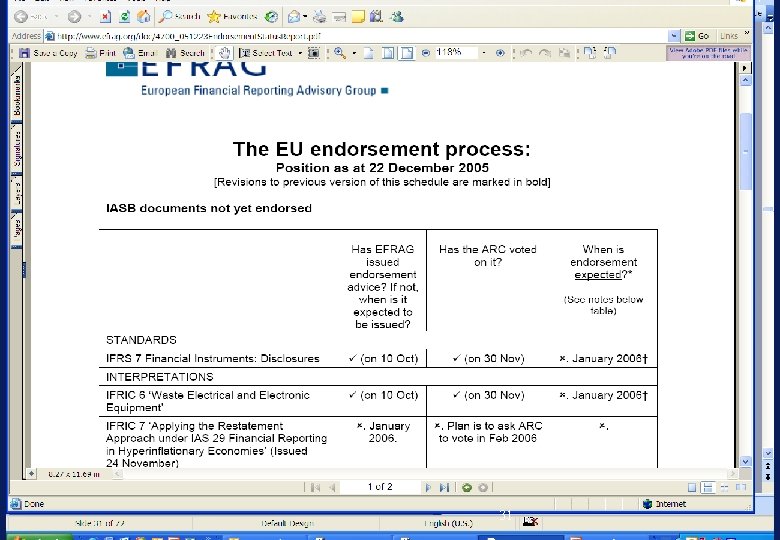Expand the zoom percentage dropdown

click(x=484, y=53)
